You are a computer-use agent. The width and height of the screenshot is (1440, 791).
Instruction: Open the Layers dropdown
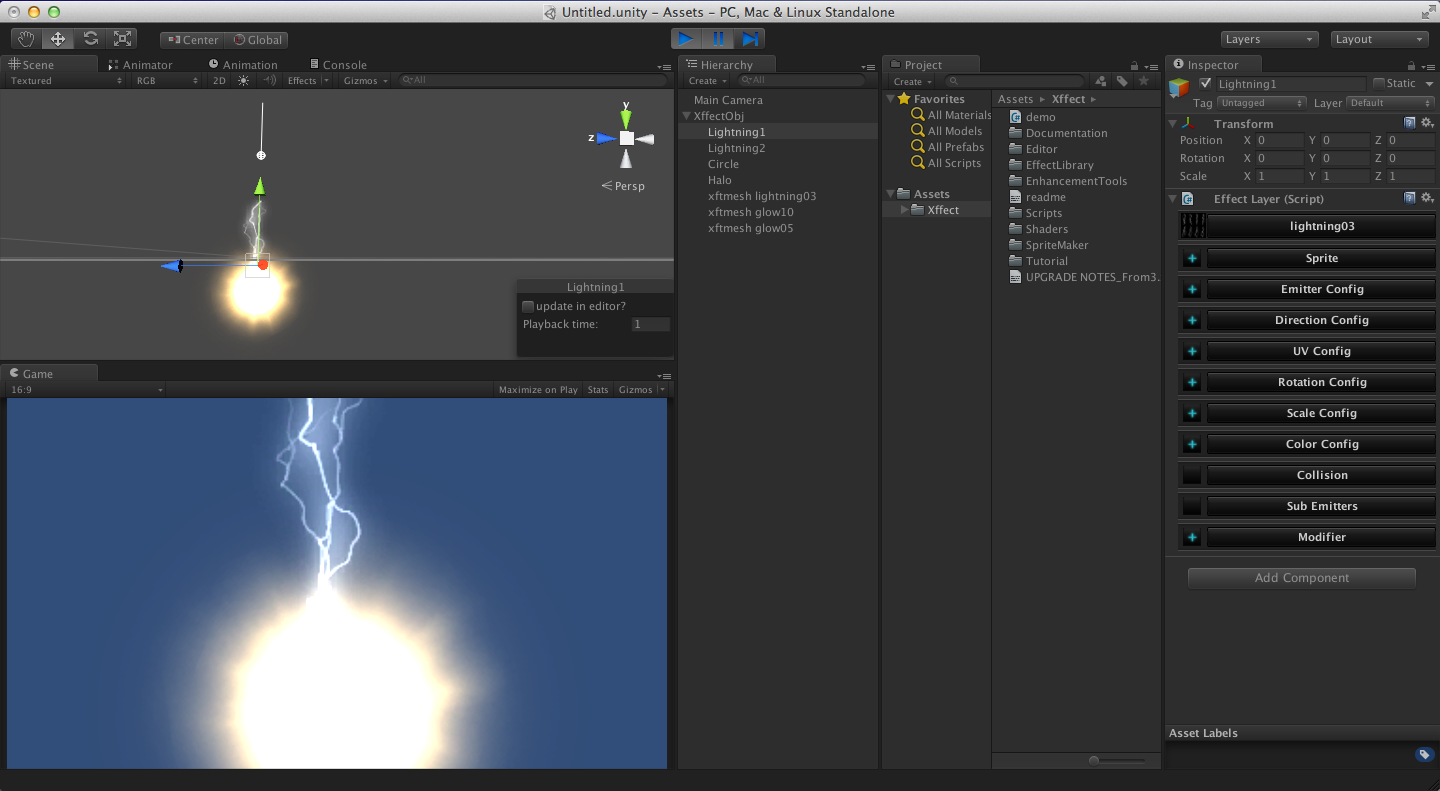[x=1270, y=39]
